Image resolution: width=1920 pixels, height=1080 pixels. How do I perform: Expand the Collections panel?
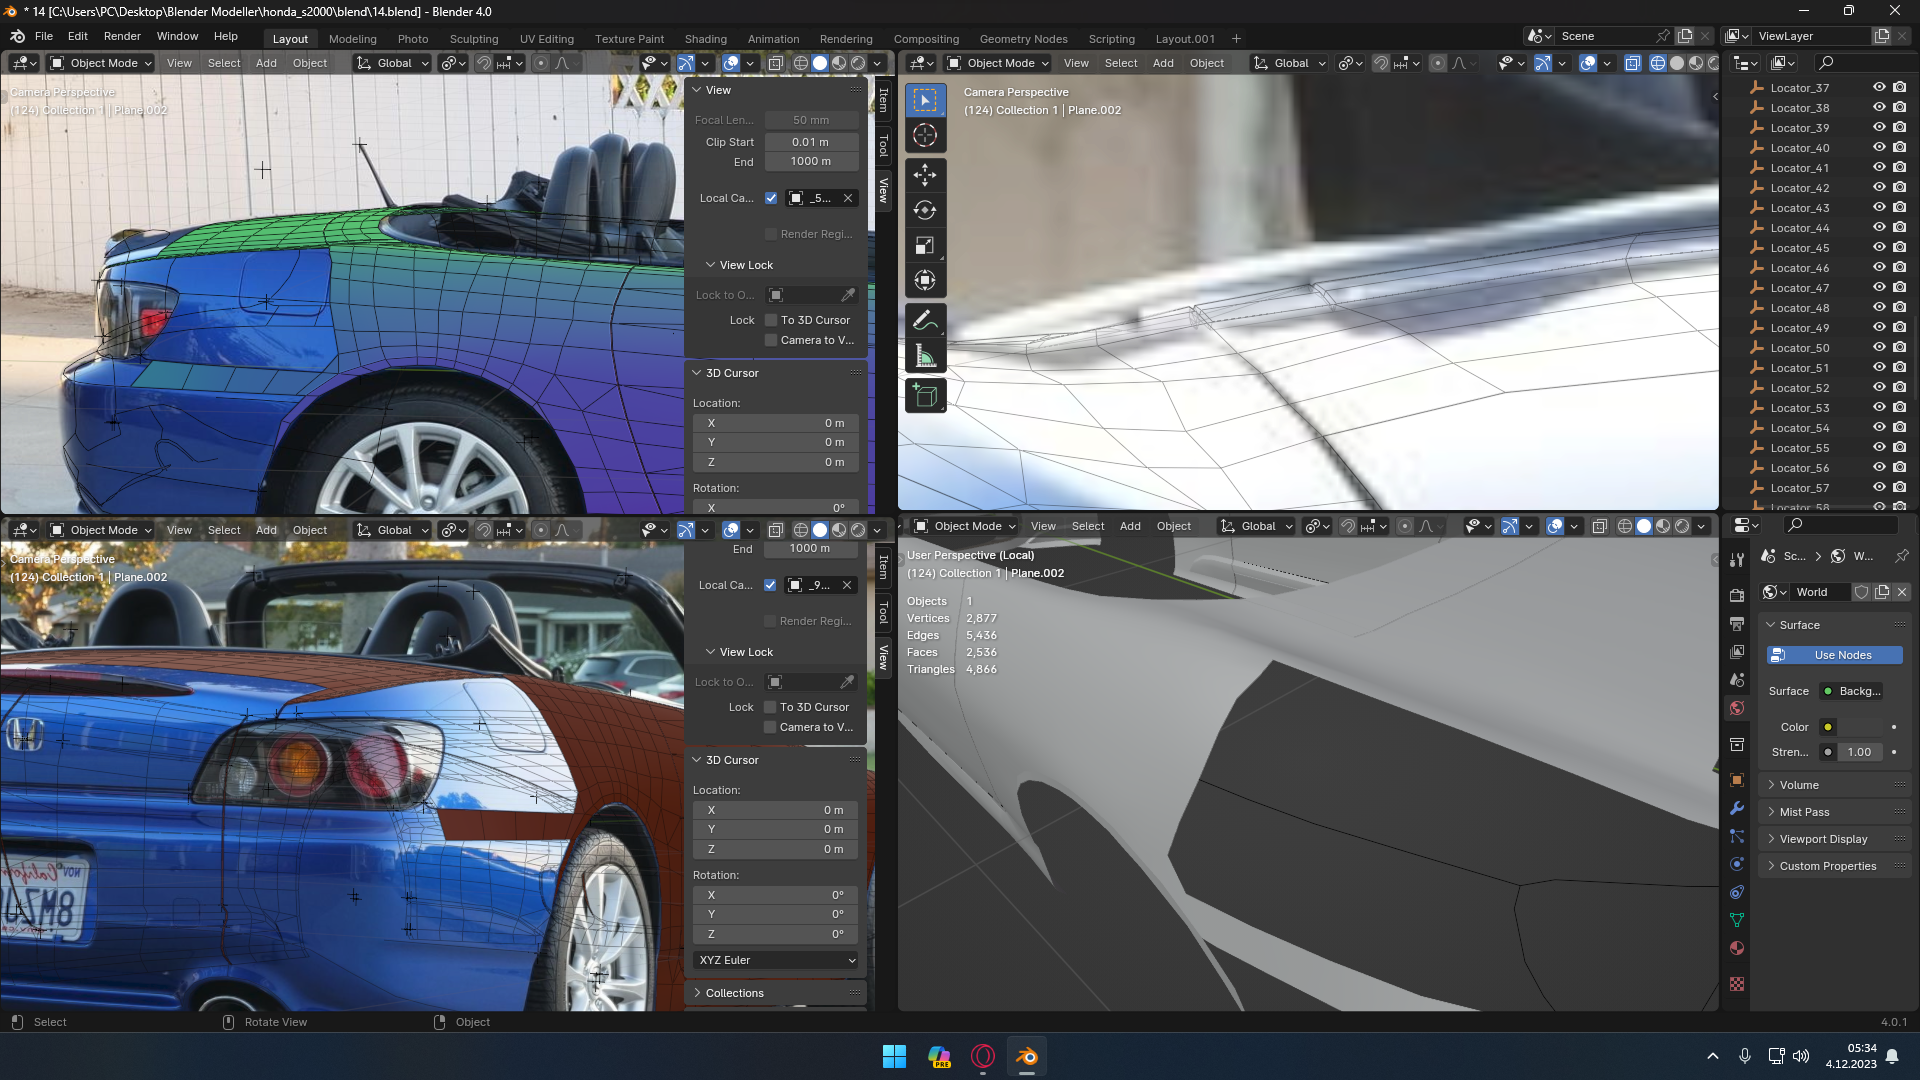tap(734, 993)
